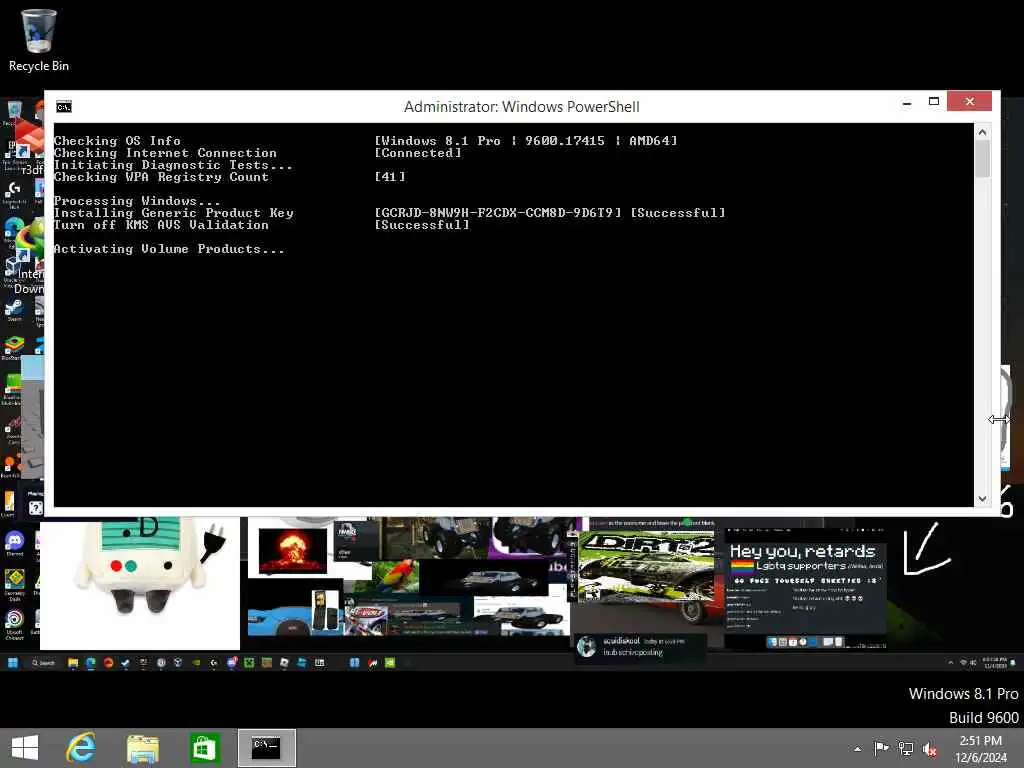Open the network tray icon
Image resolution: width=1024 pixels, height=768 pixels.
906,748
